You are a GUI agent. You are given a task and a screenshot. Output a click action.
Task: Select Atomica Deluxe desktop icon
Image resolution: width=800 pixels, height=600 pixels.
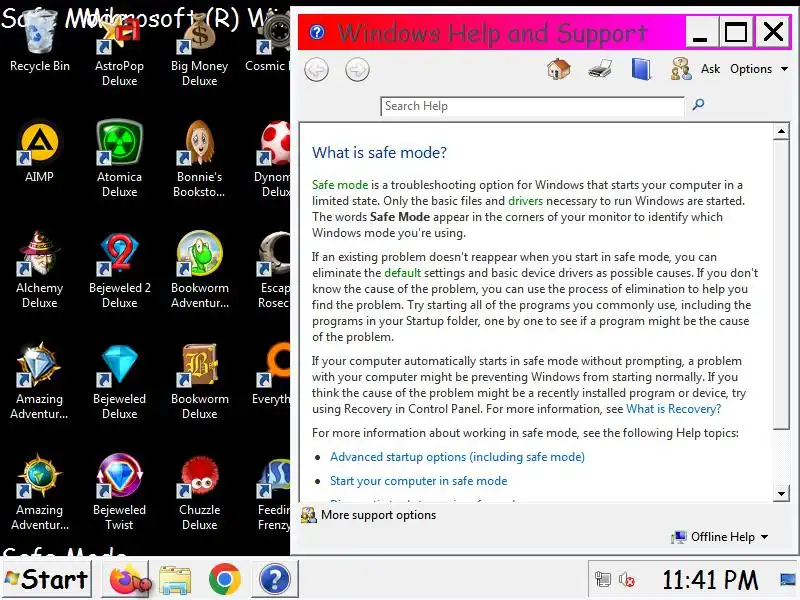pos(119,159)
